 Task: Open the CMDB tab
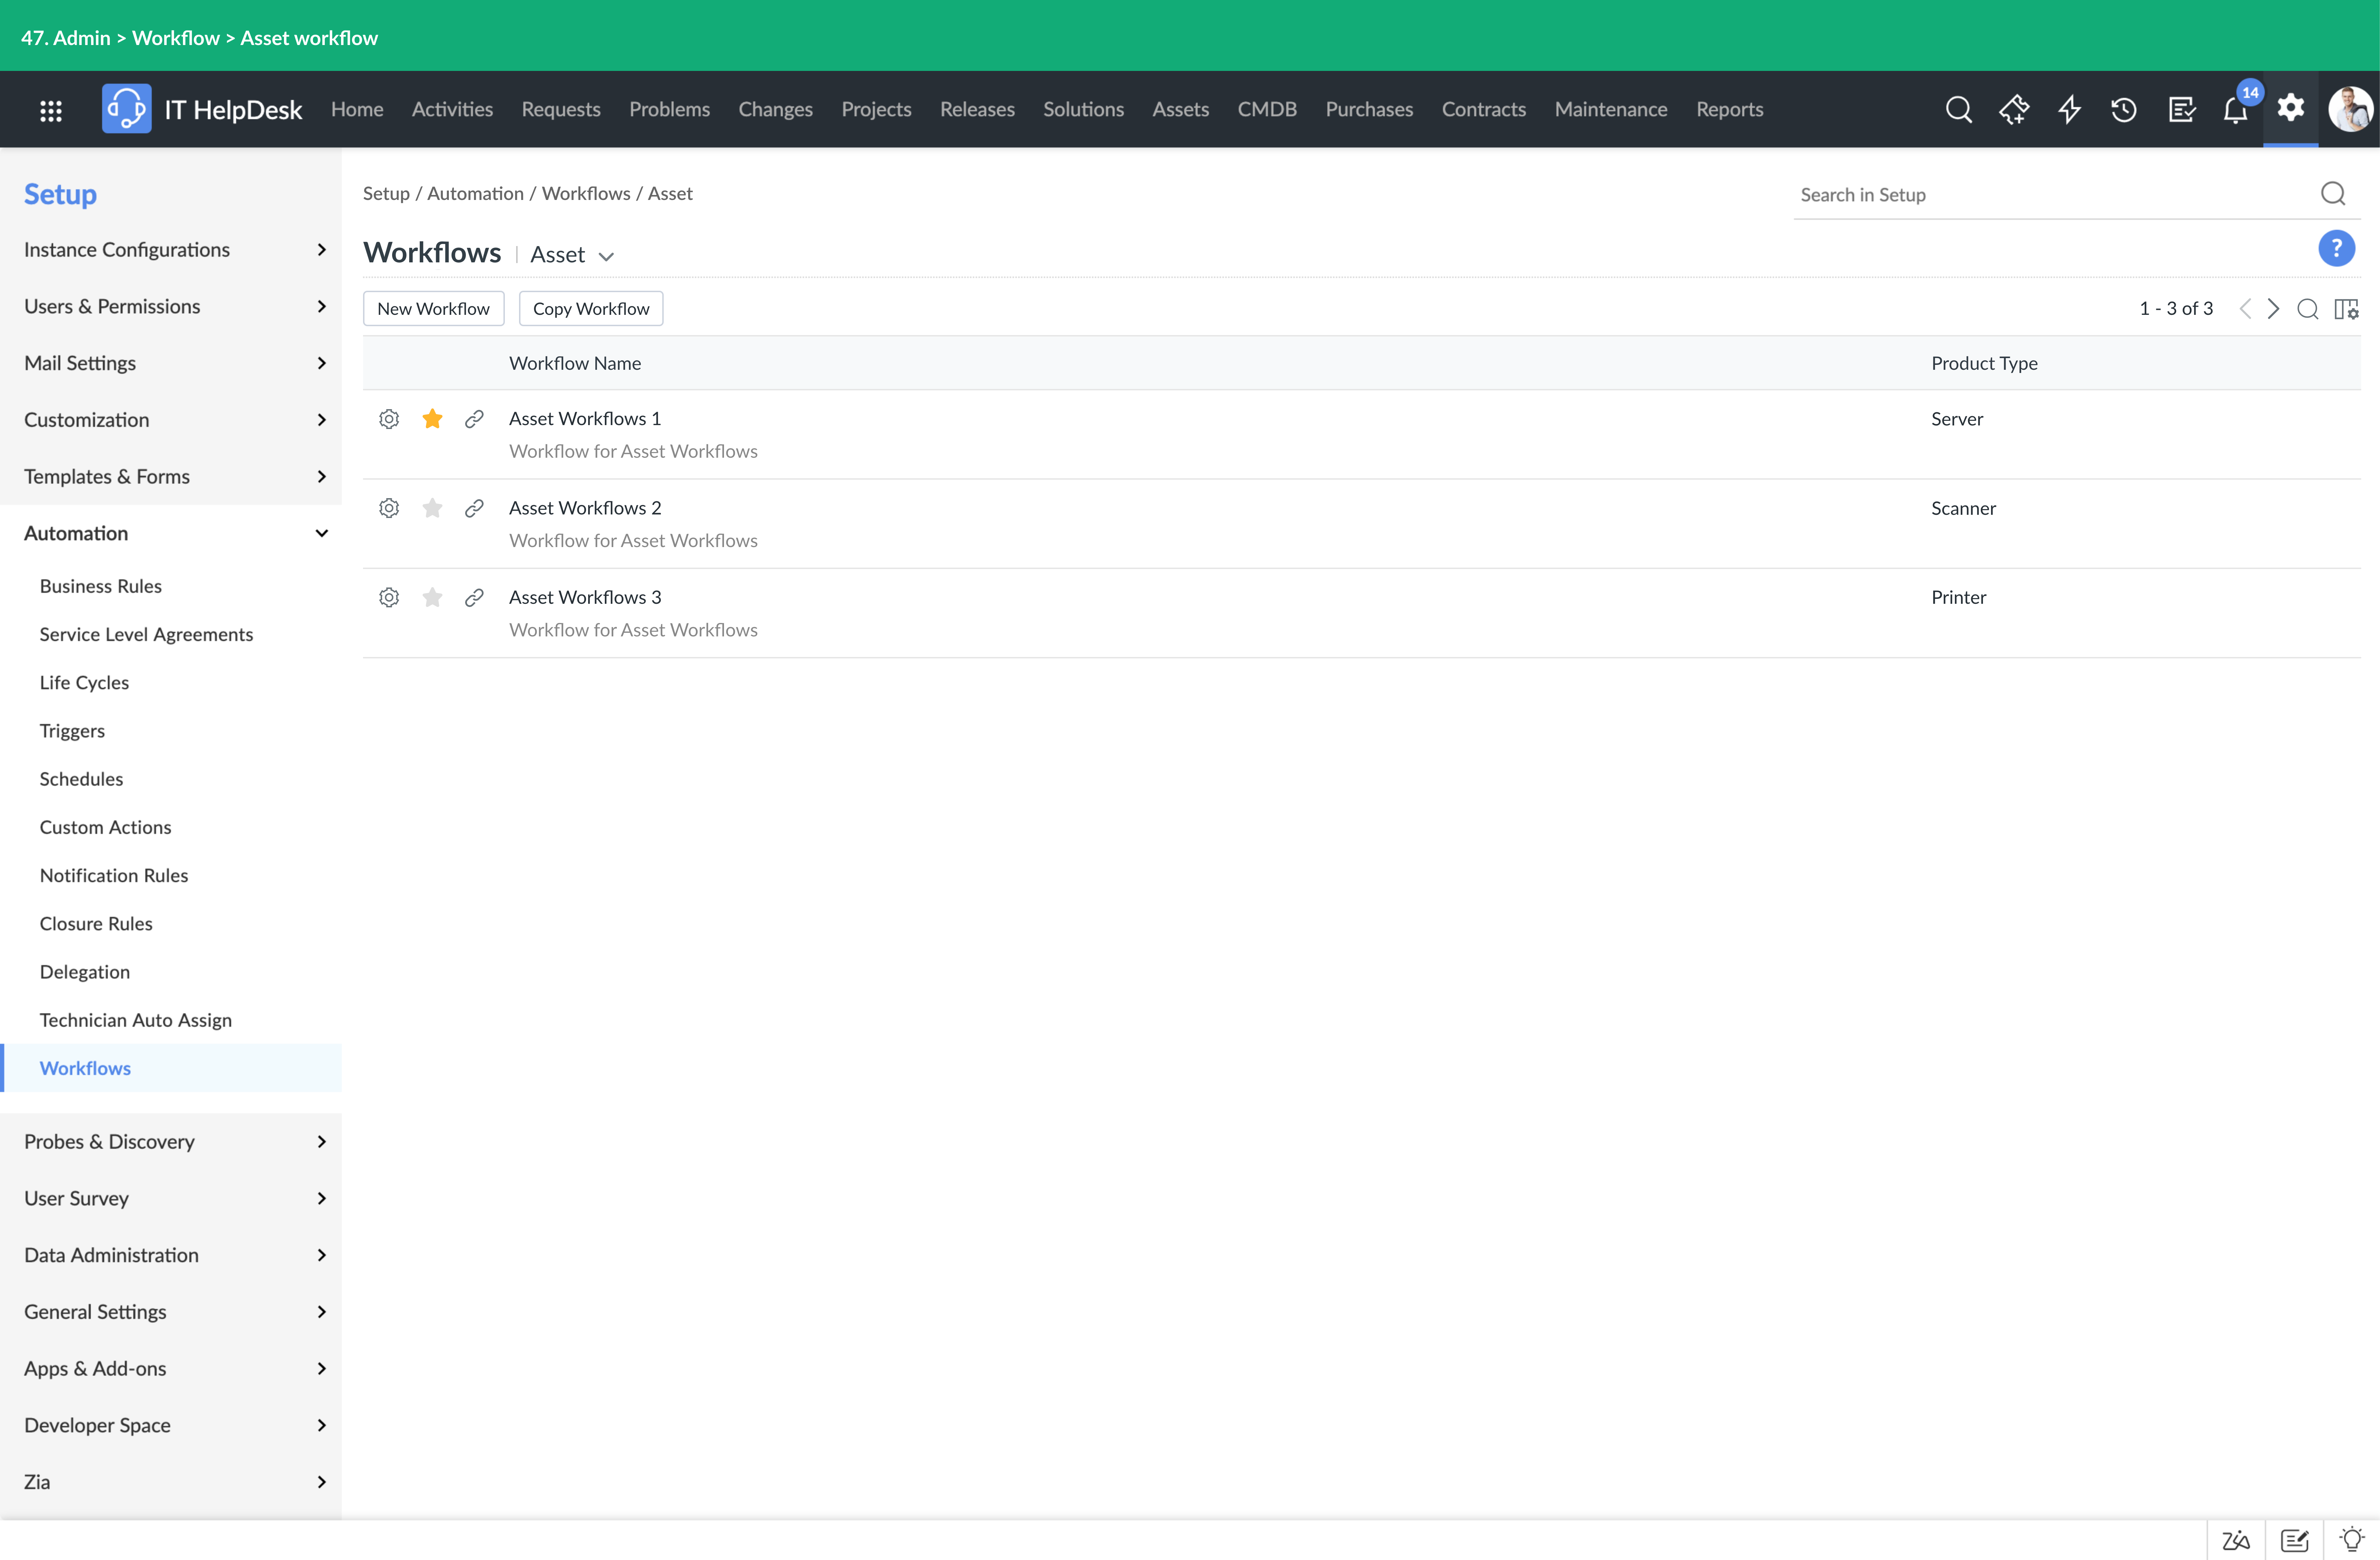click(x=1267, y=110)
